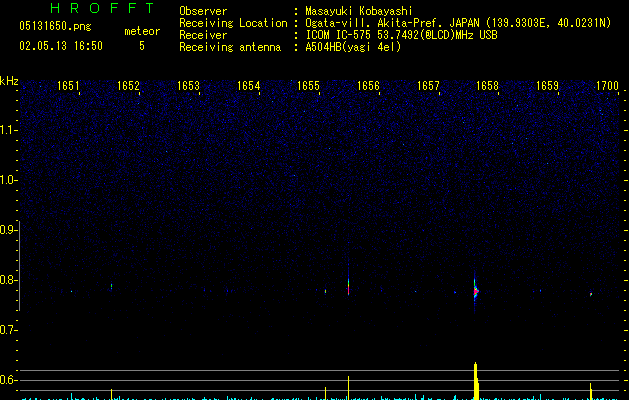Click the kHz axis unit label

click(x=9, y=81)
